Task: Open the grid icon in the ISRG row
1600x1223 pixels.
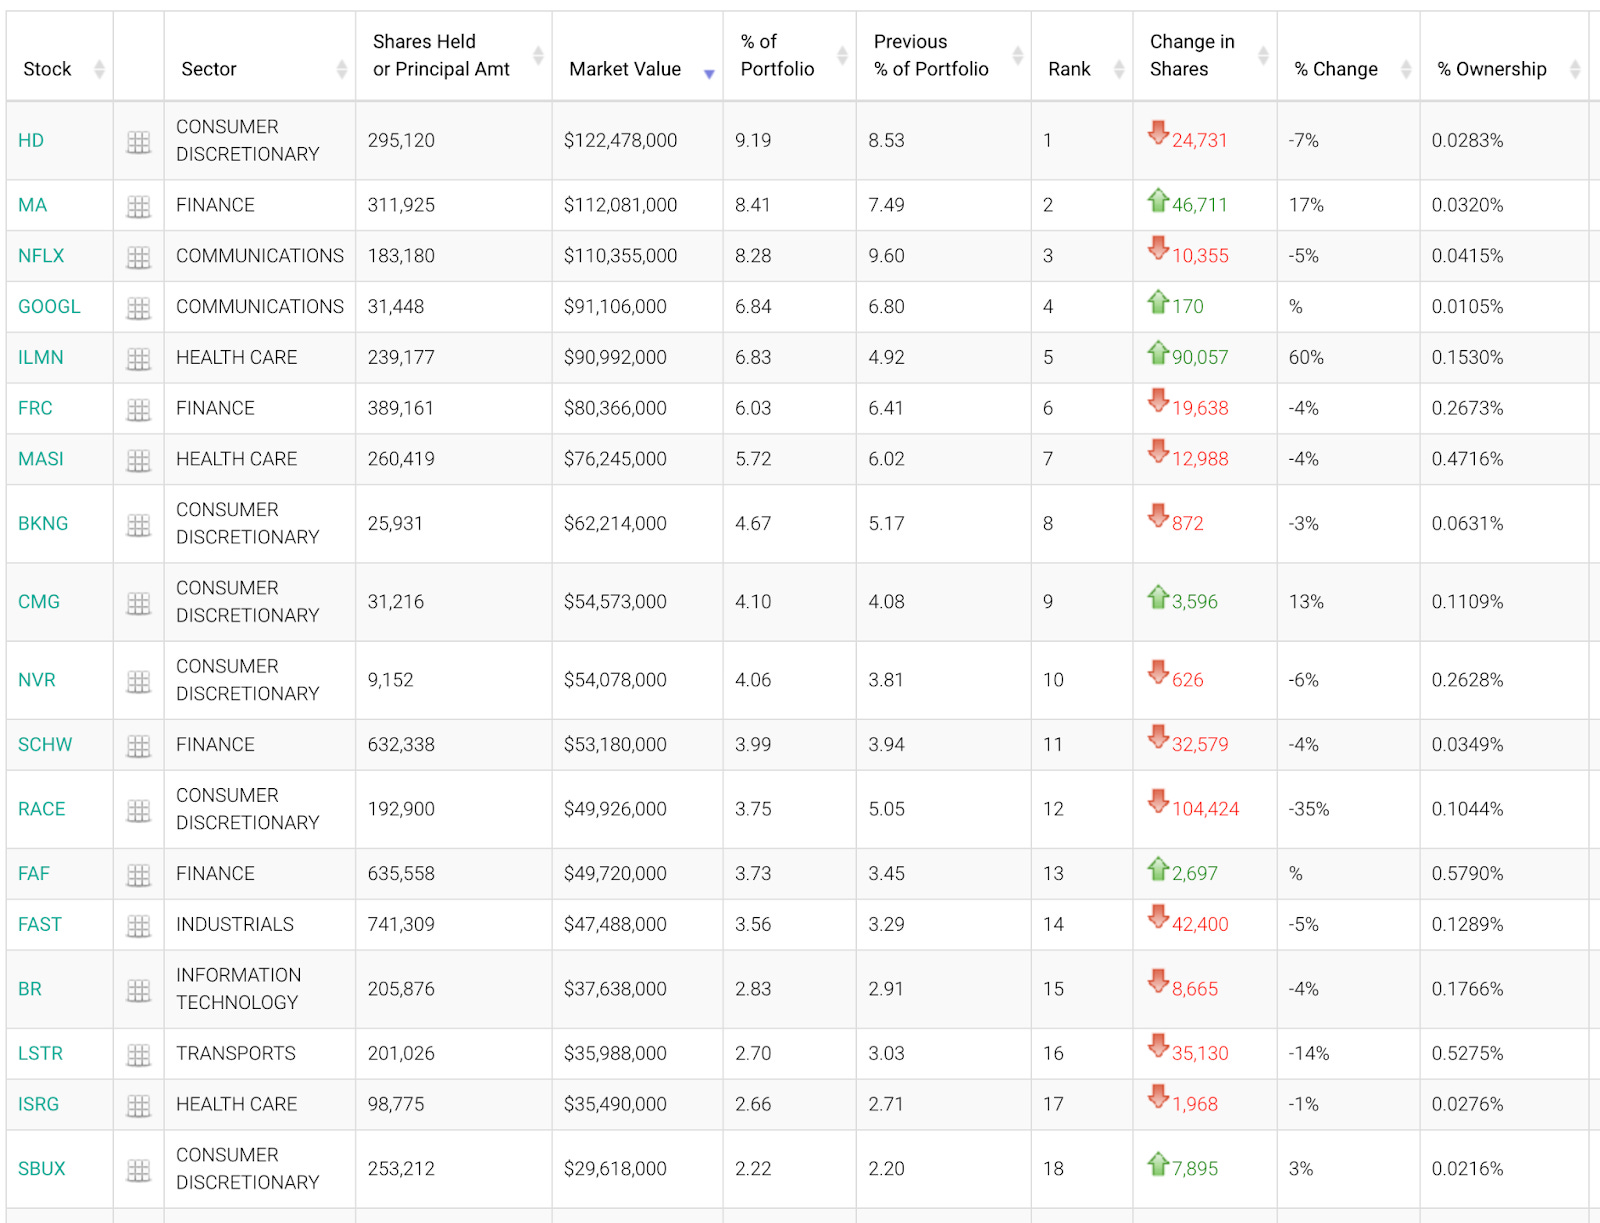Action: 139,1106
